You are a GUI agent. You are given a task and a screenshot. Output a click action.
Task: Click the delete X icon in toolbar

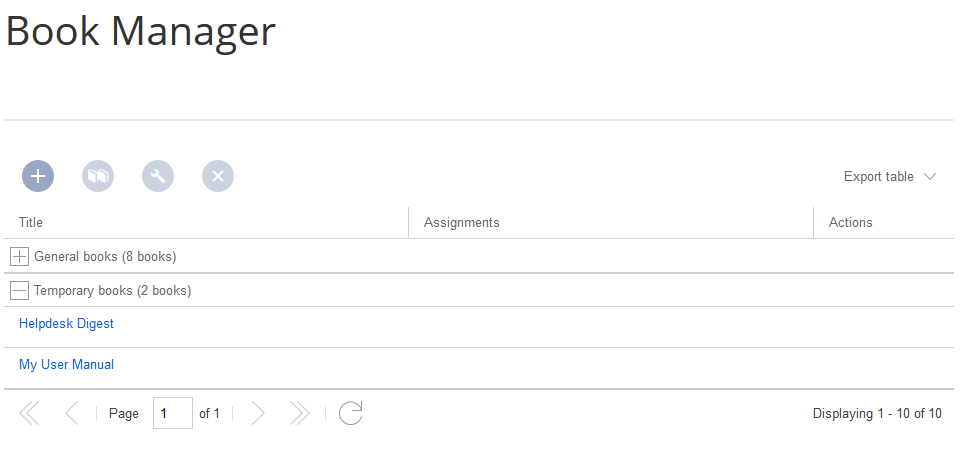[x=218, y=176]
